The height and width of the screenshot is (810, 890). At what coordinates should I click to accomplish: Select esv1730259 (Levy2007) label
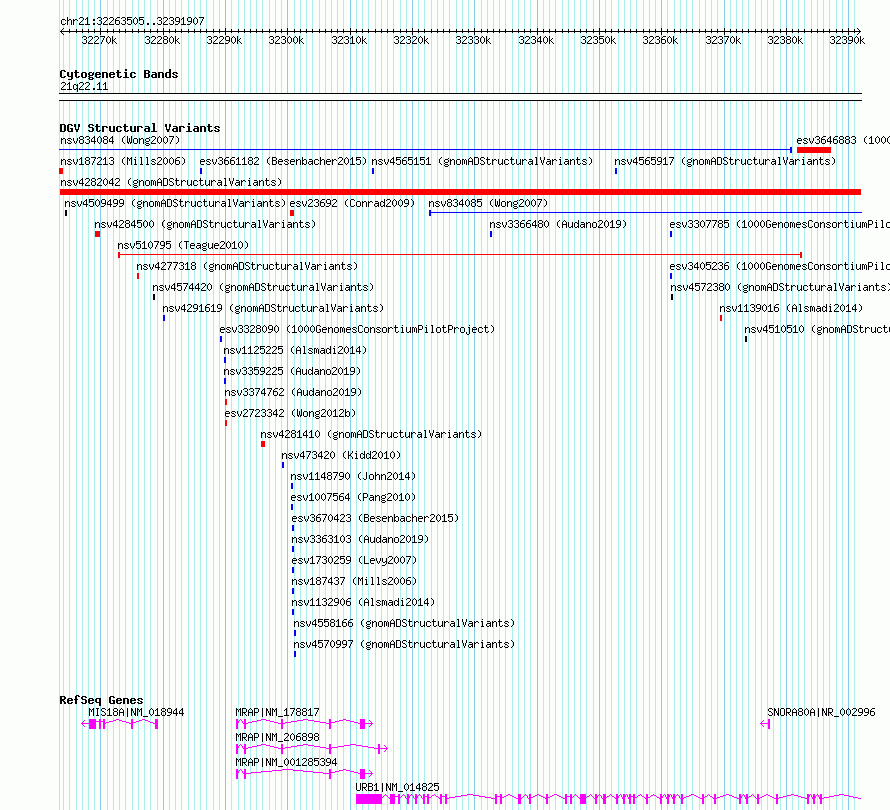click(x=354, y=560)
